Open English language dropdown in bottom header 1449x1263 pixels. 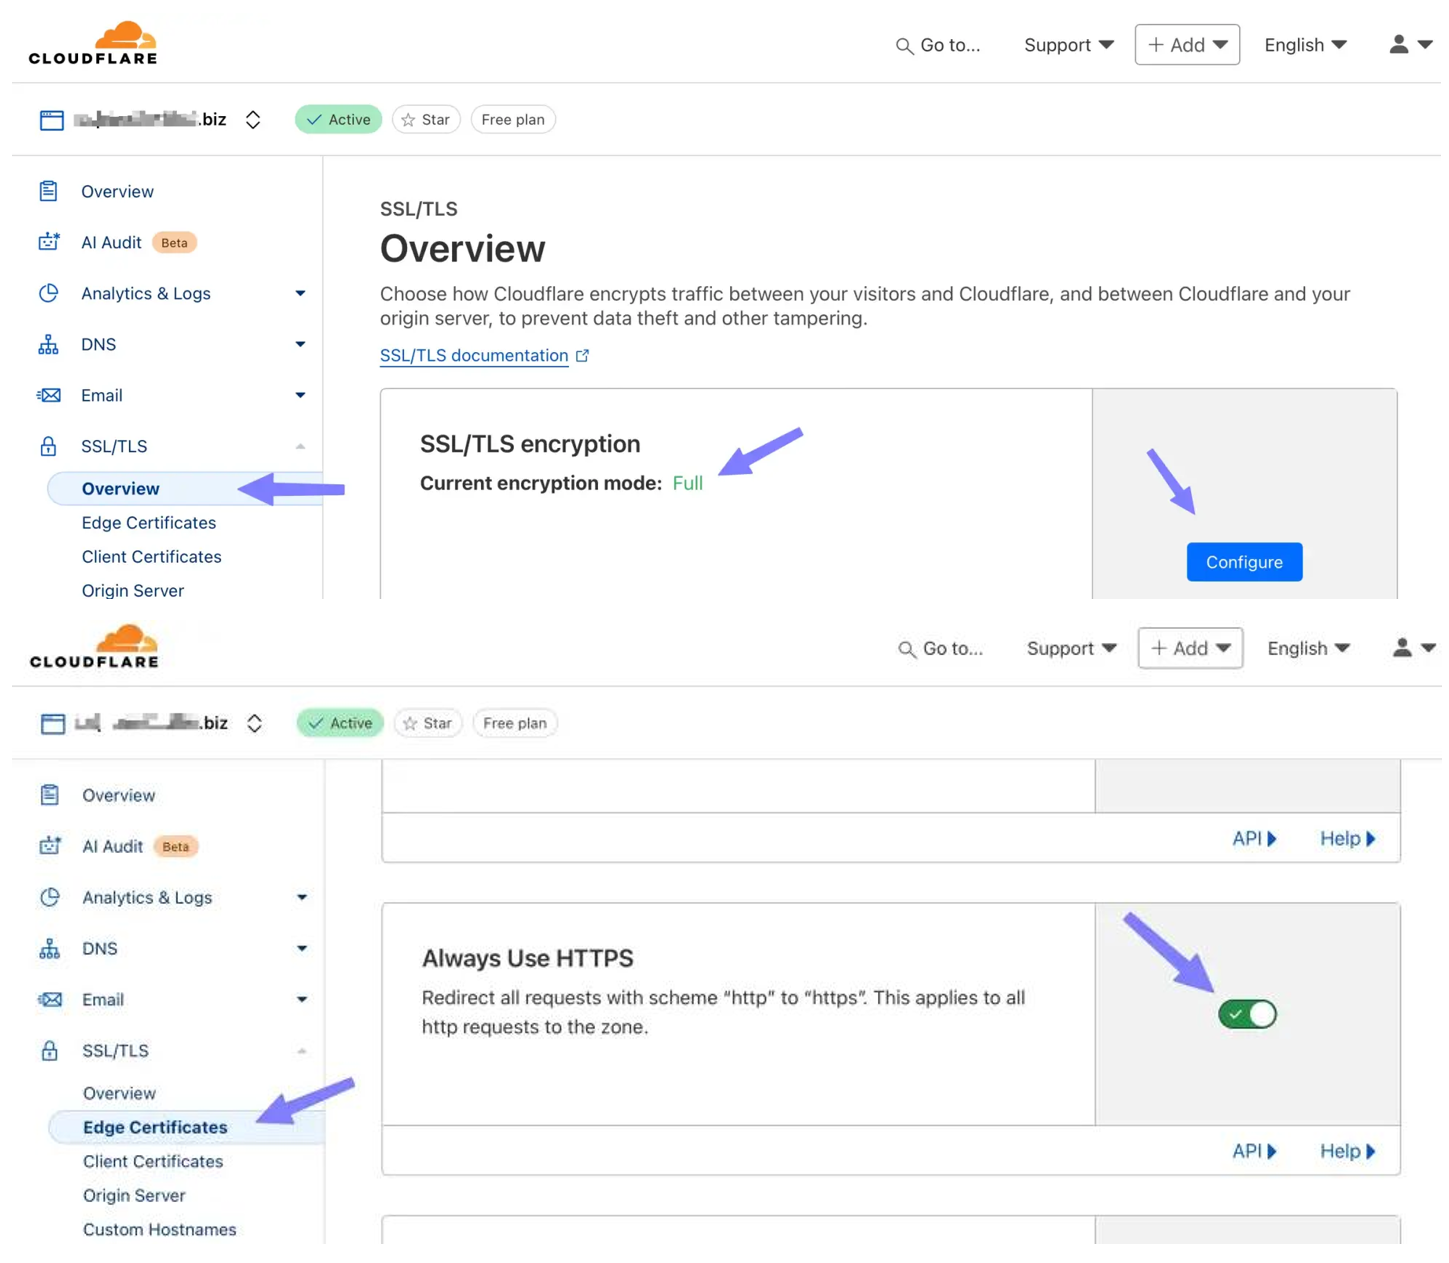[x=1308, y=648]
